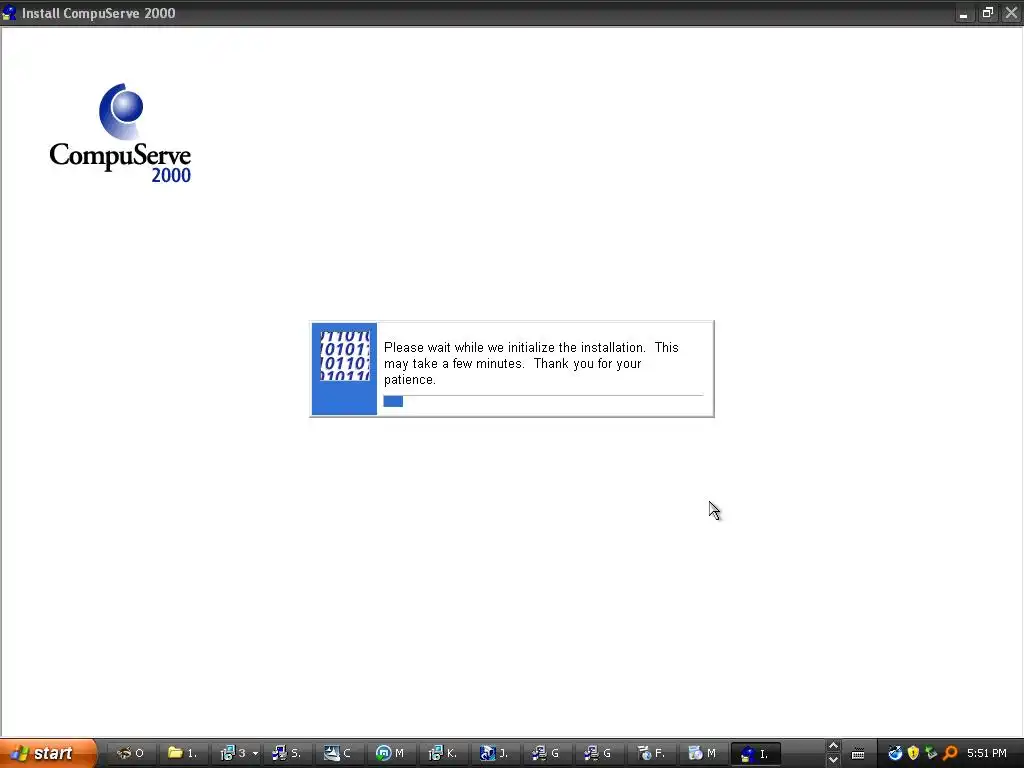Click the CompuServe 2000 logo

click(x=120, y=133)
